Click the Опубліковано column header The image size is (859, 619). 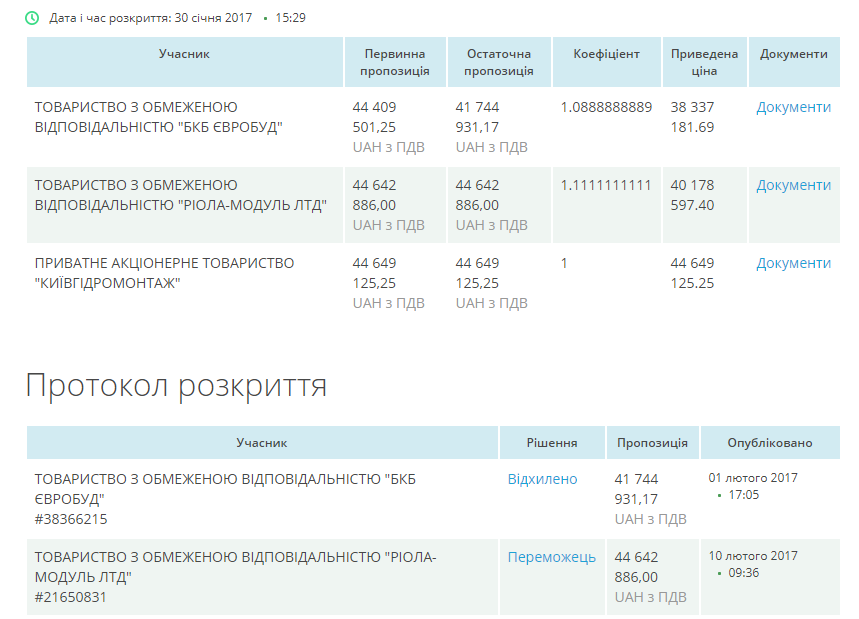(x=770, y=442)
